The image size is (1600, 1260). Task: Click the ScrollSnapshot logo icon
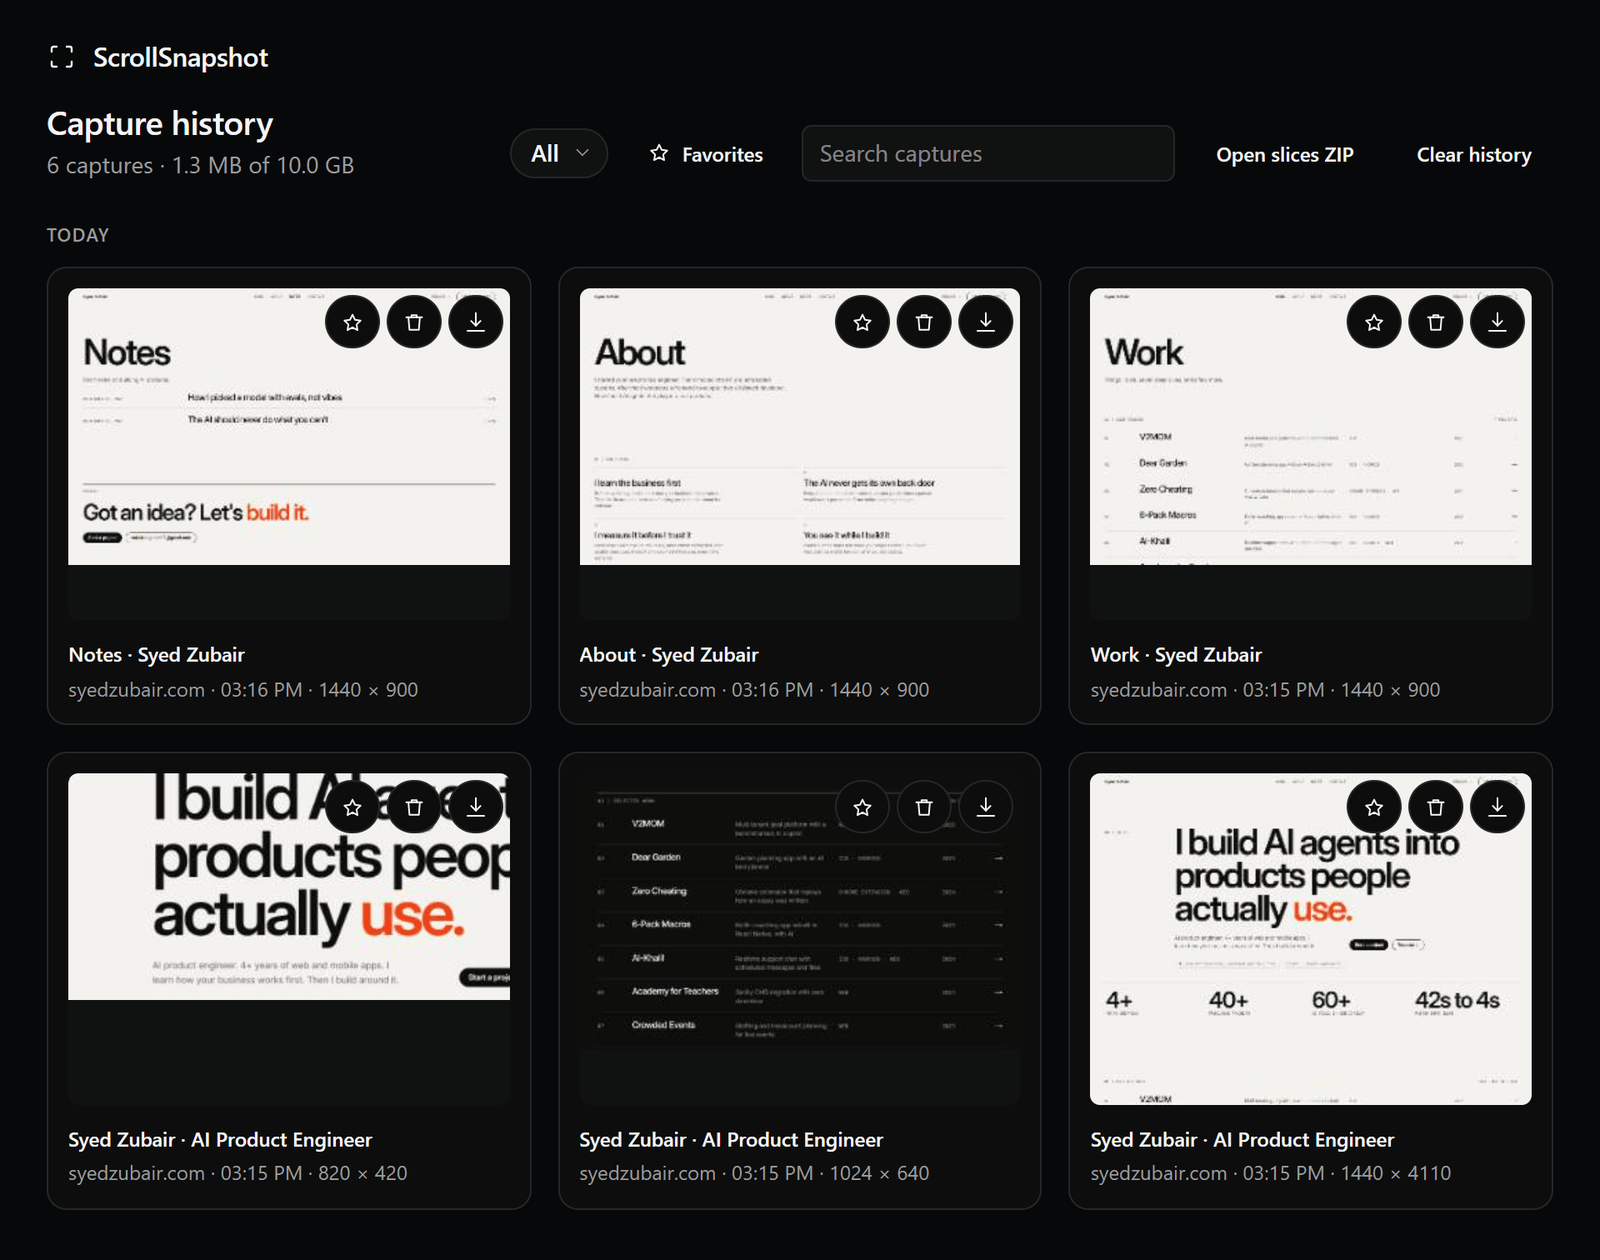tap(62, 57)
